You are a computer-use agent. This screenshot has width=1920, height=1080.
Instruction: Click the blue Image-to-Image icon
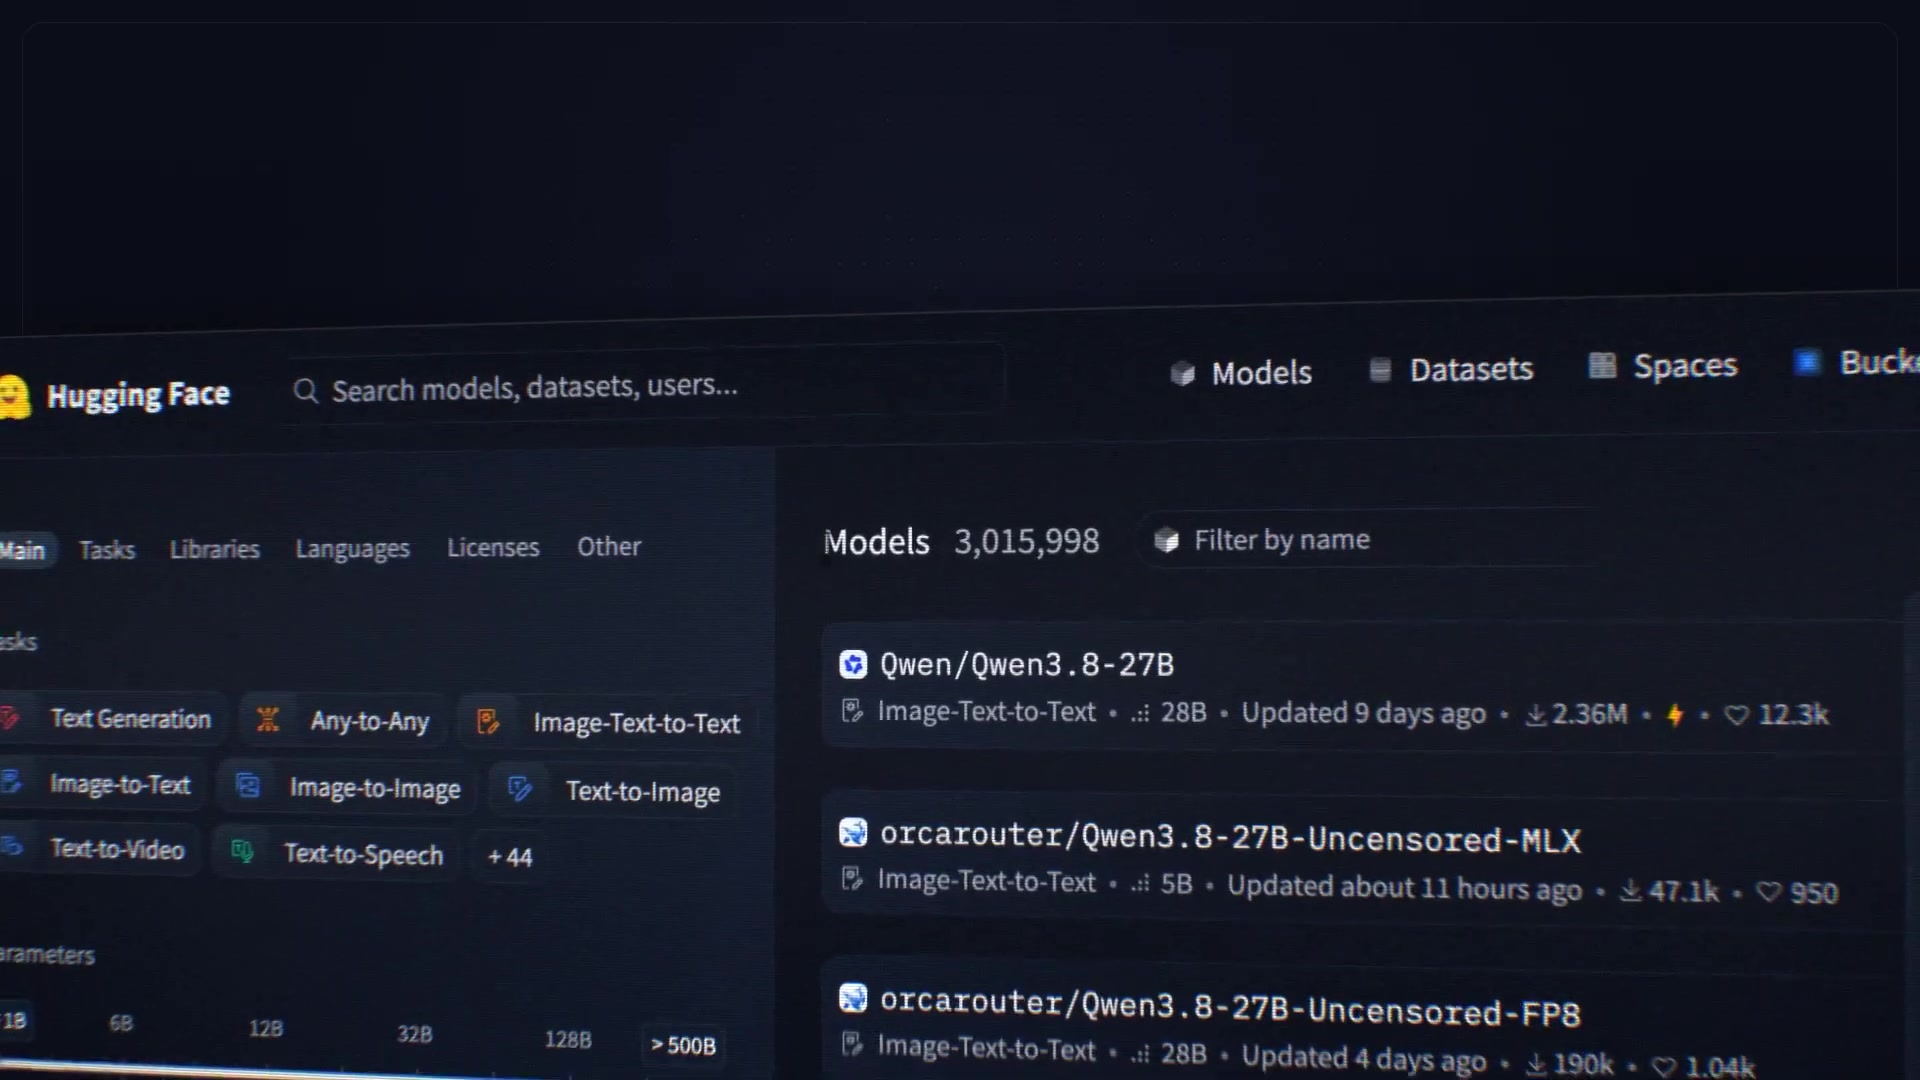click(248, 786)
